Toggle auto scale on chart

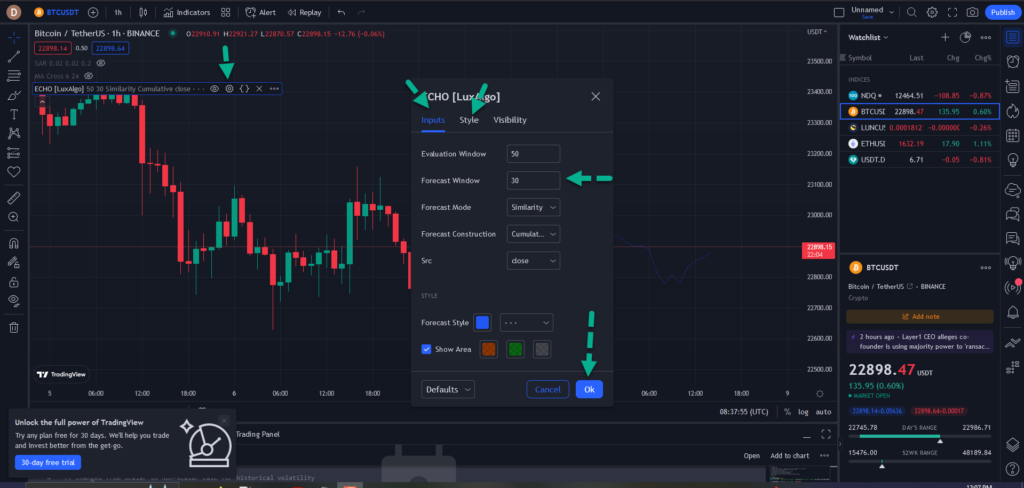coord(824,412)
